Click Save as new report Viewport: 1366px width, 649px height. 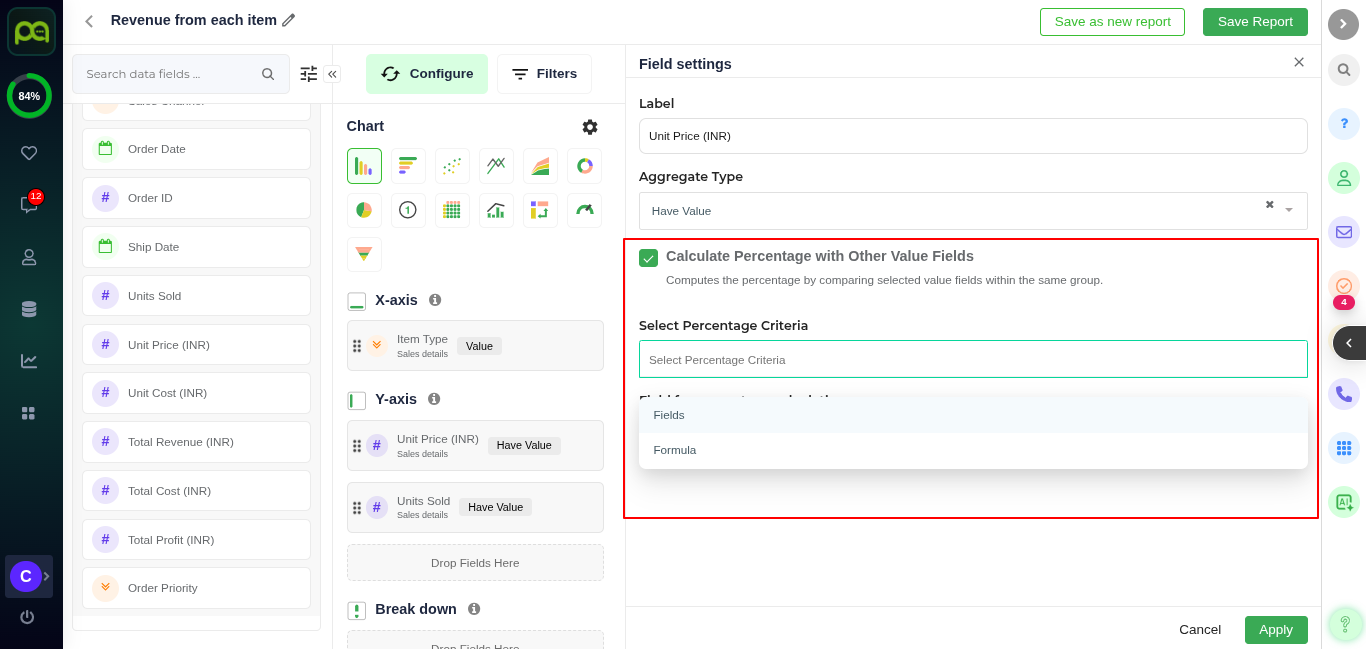point(1112,22)
